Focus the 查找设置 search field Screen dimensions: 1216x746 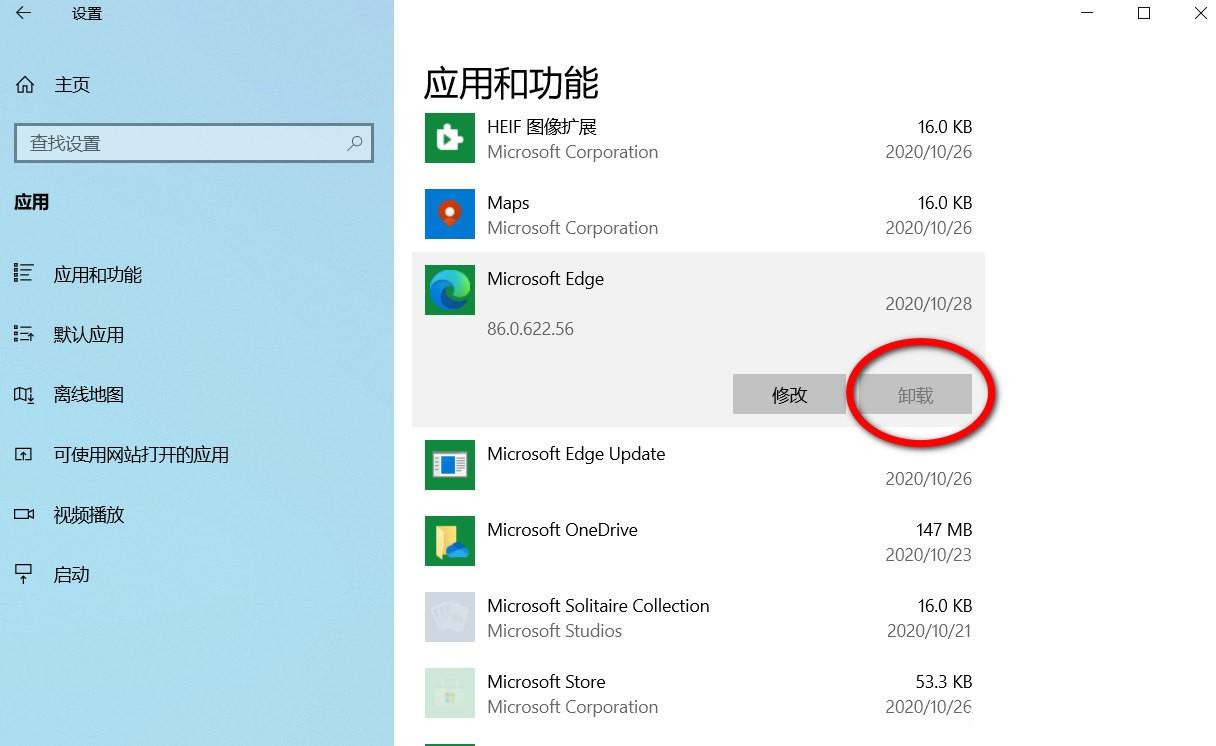click(194, 143)
